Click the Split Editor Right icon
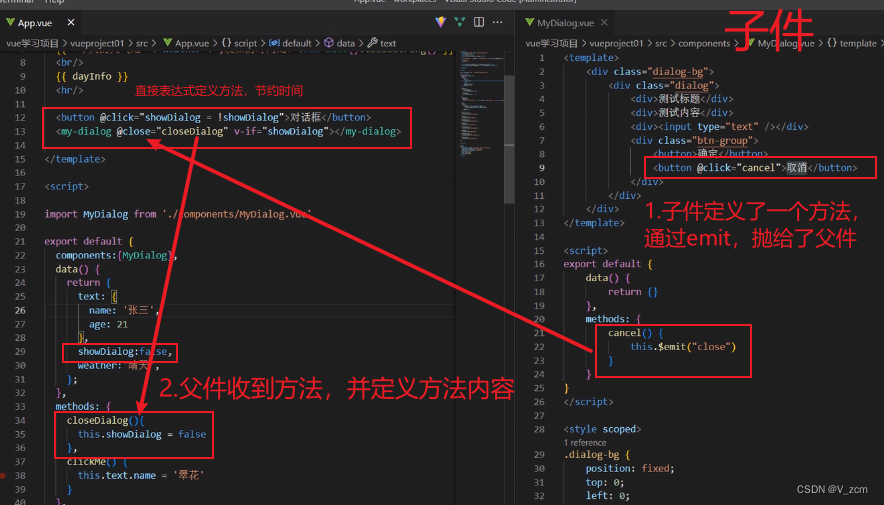This screenshot has width=884, height=505. [479, 23]
